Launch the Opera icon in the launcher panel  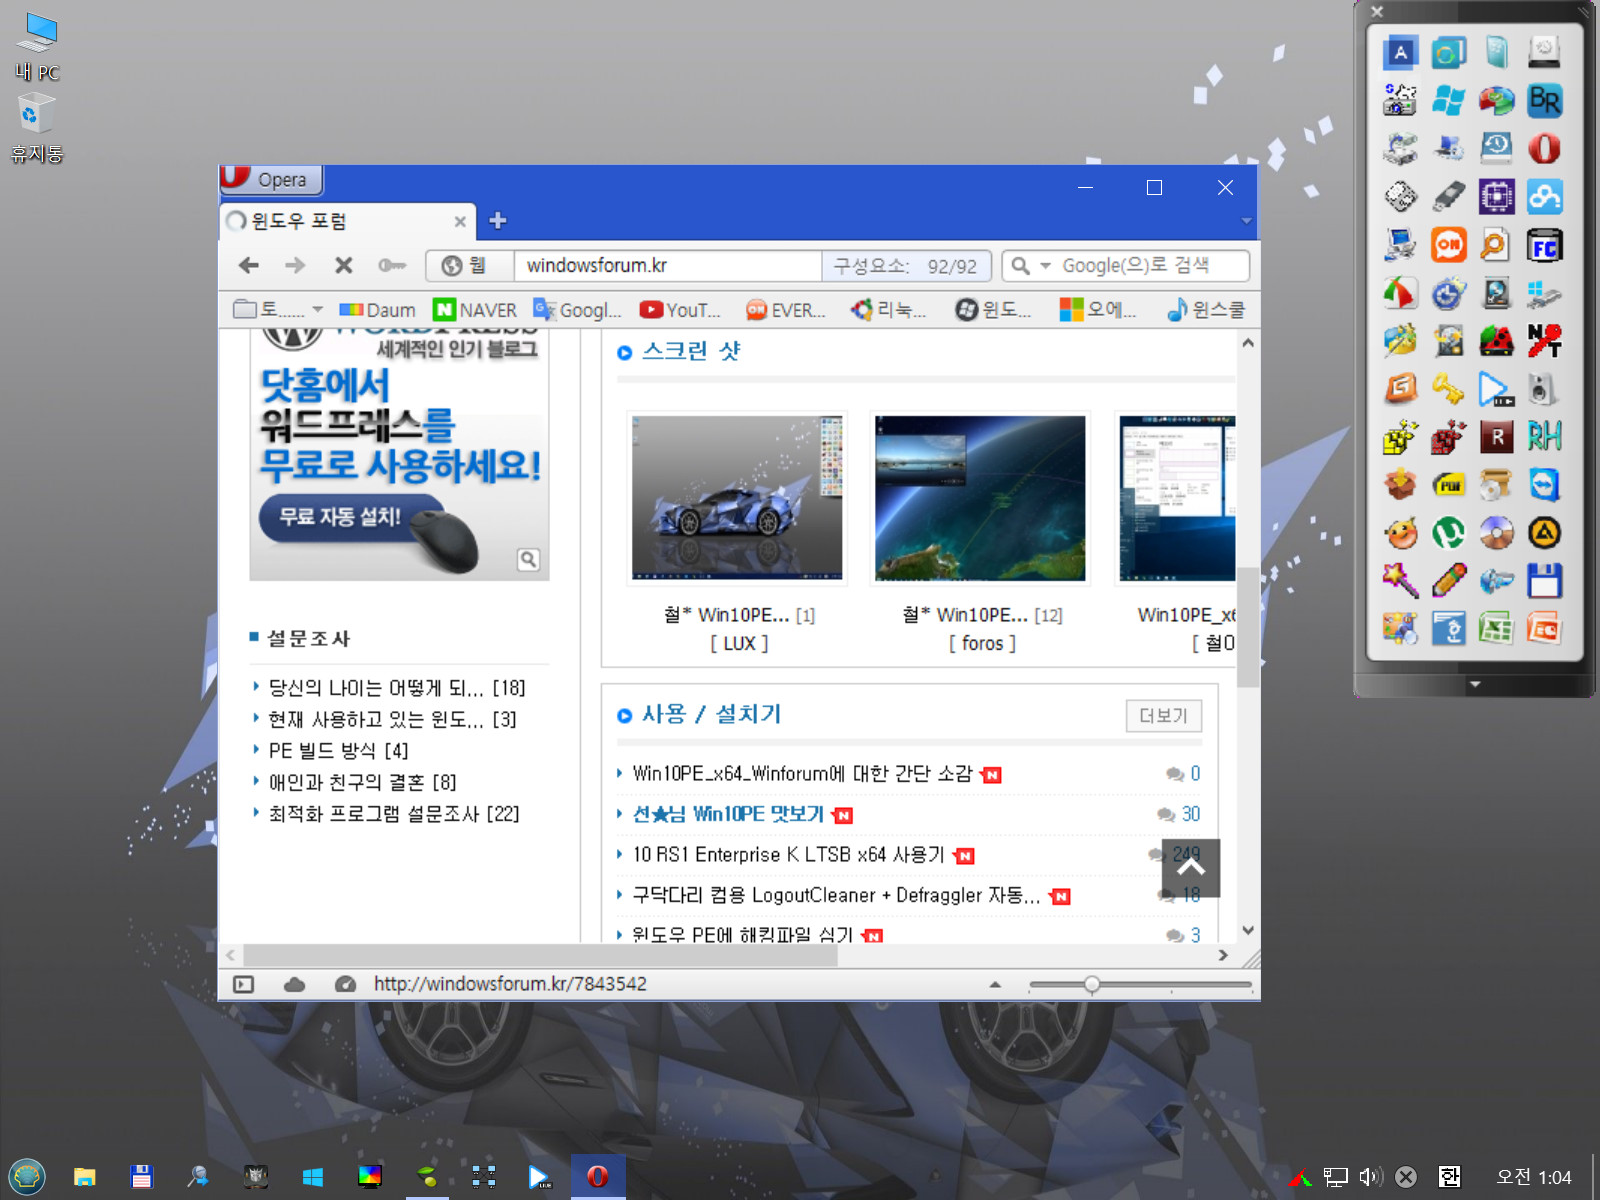(1544, 149)
